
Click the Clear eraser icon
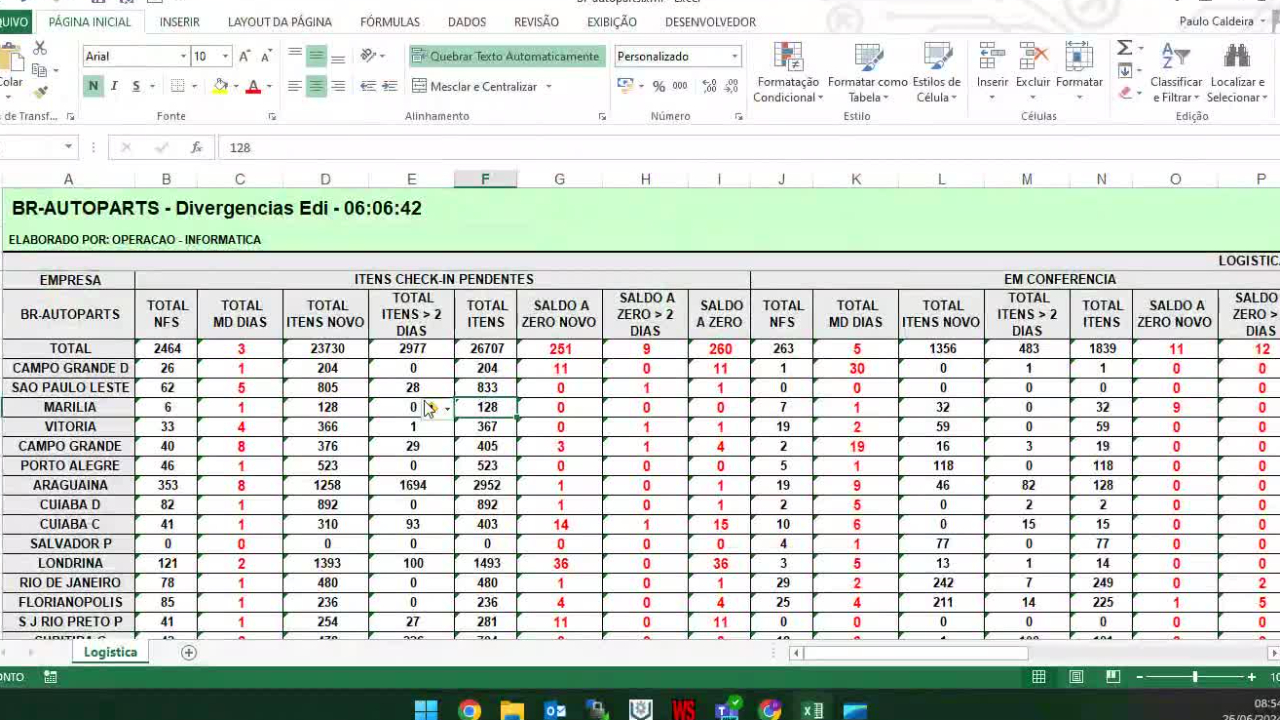[1125, 92]
